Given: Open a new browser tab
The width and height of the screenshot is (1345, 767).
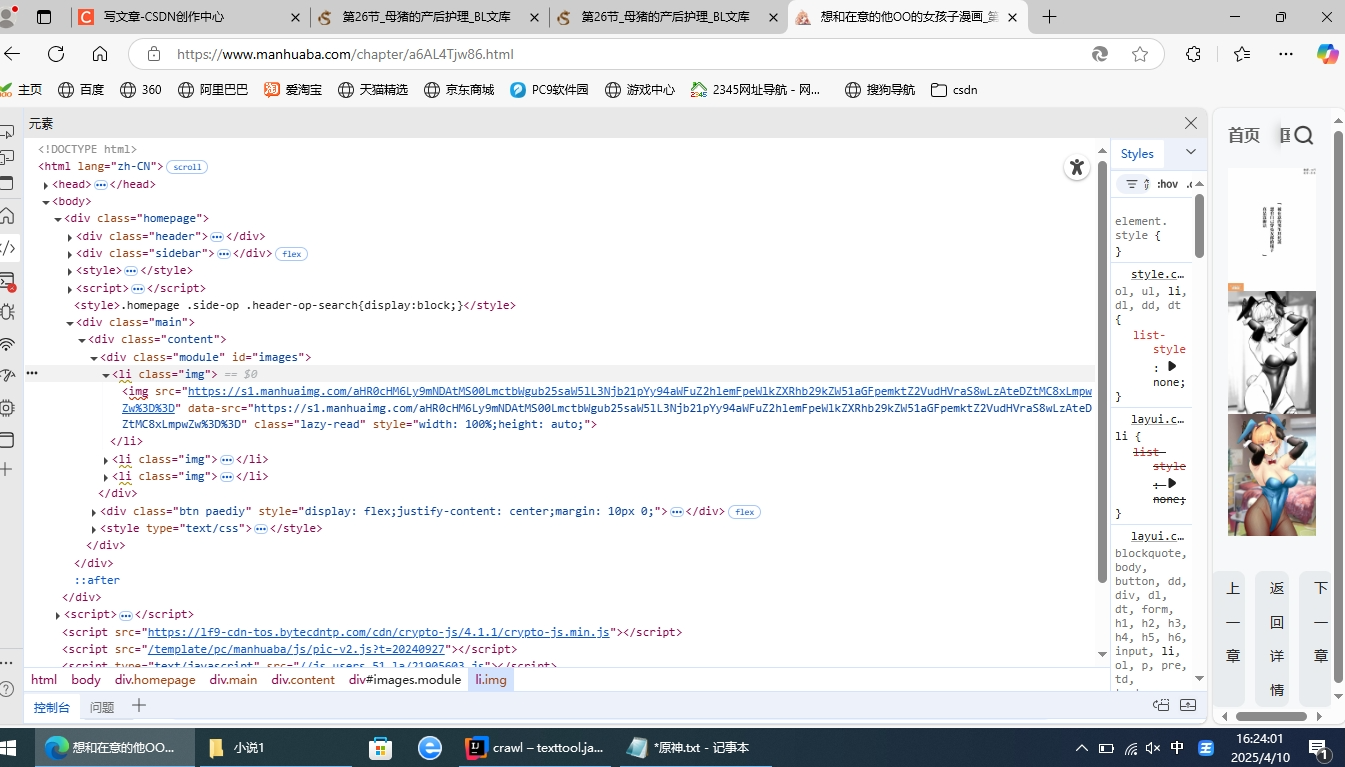Looking at the screenshot, I should tap(1049, 17).
